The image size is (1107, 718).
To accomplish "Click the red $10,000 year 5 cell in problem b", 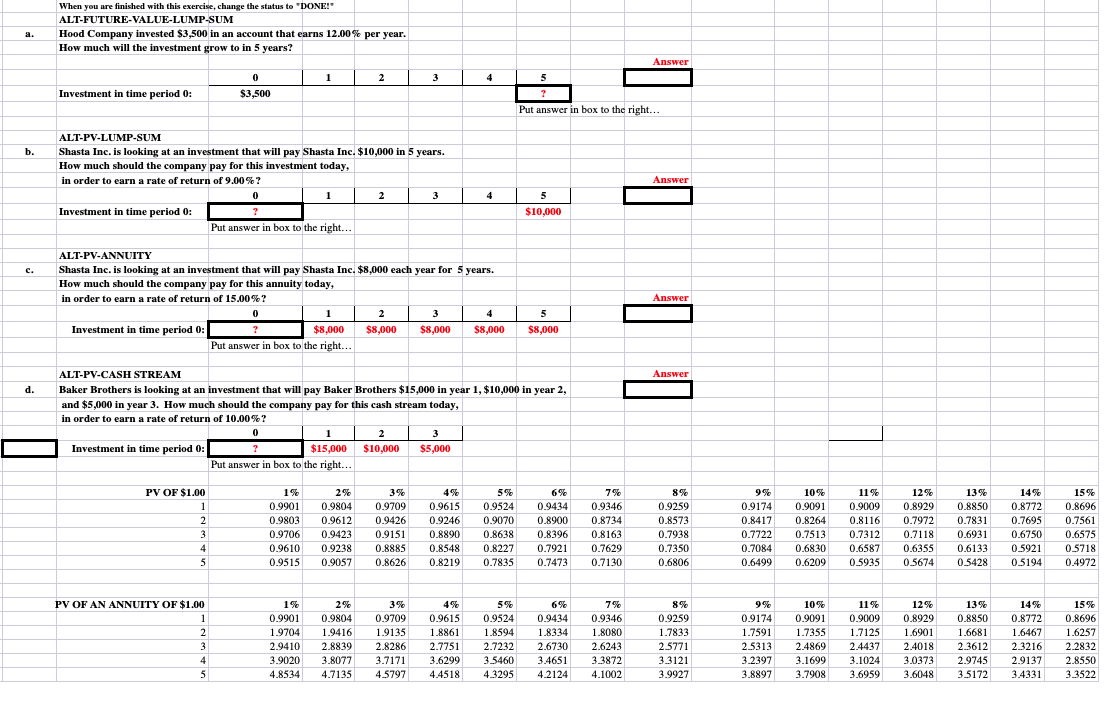I will coord(543,212).
